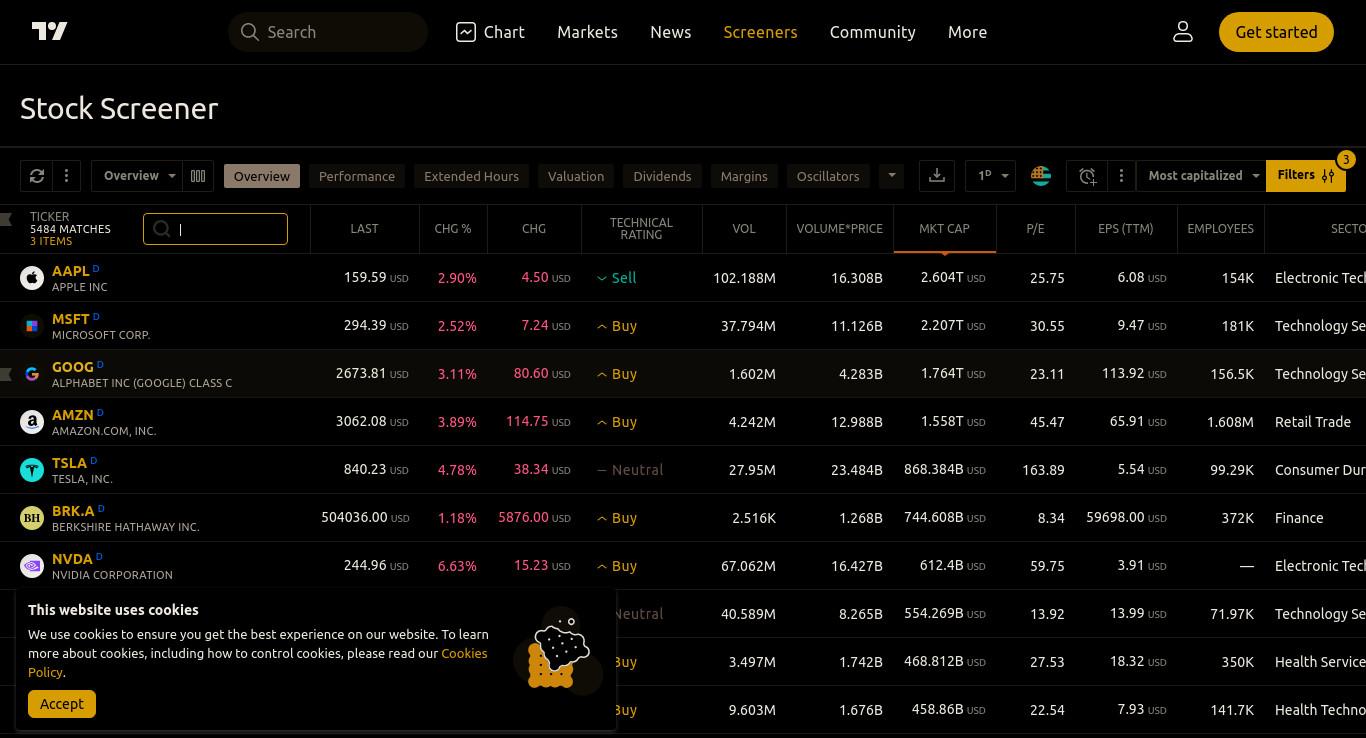The height and width of the screenshot is (738, 1366).
Task: Select the Overview column tab
Action: (x=262, y=176)
